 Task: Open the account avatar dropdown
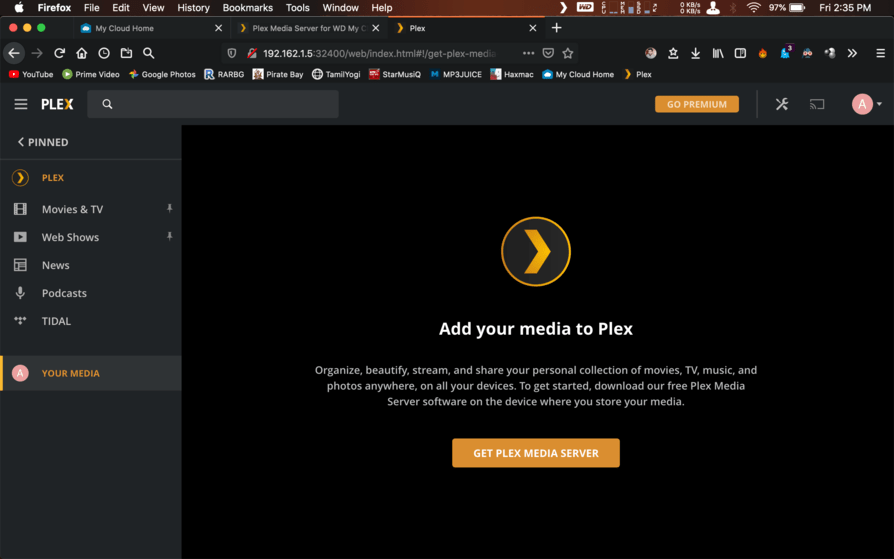tap(867, 104)
